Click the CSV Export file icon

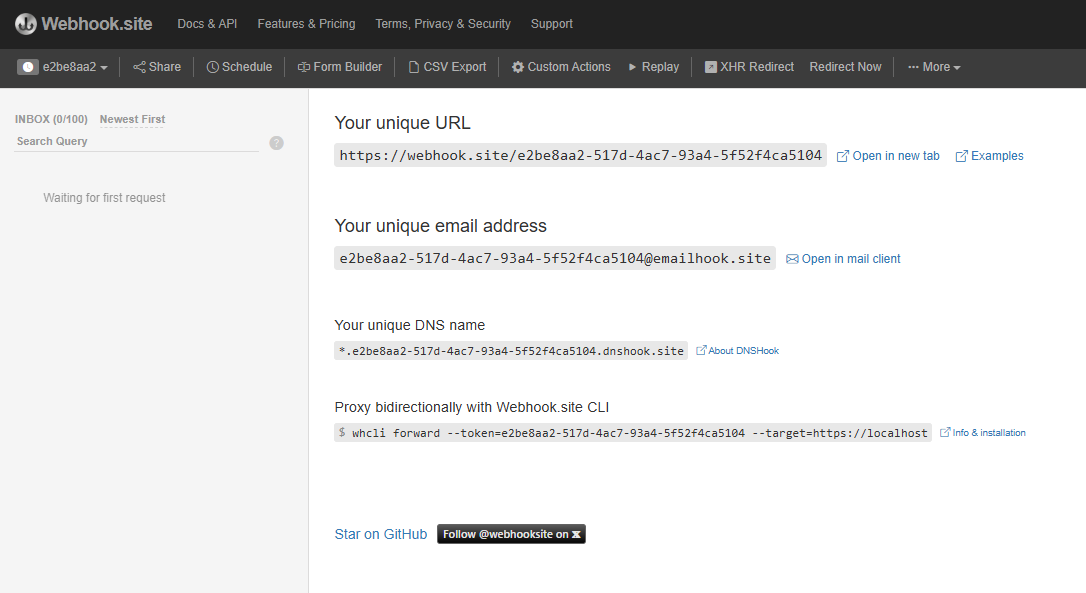414,67
